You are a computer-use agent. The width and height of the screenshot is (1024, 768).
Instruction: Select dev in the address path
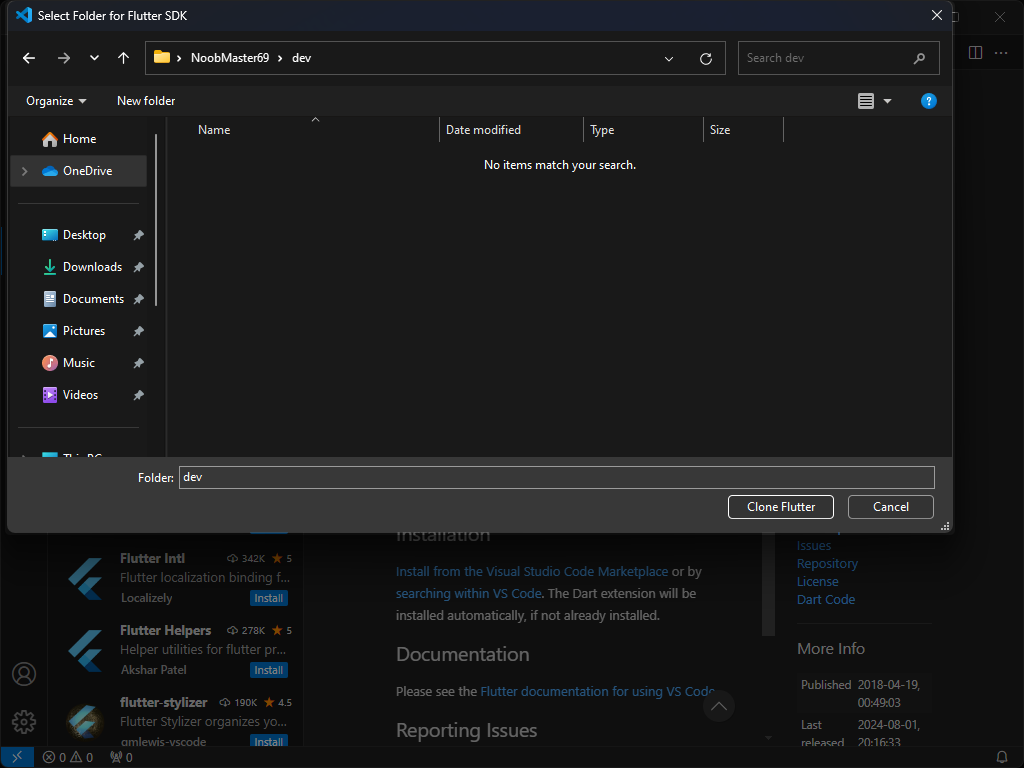(301, 58)
